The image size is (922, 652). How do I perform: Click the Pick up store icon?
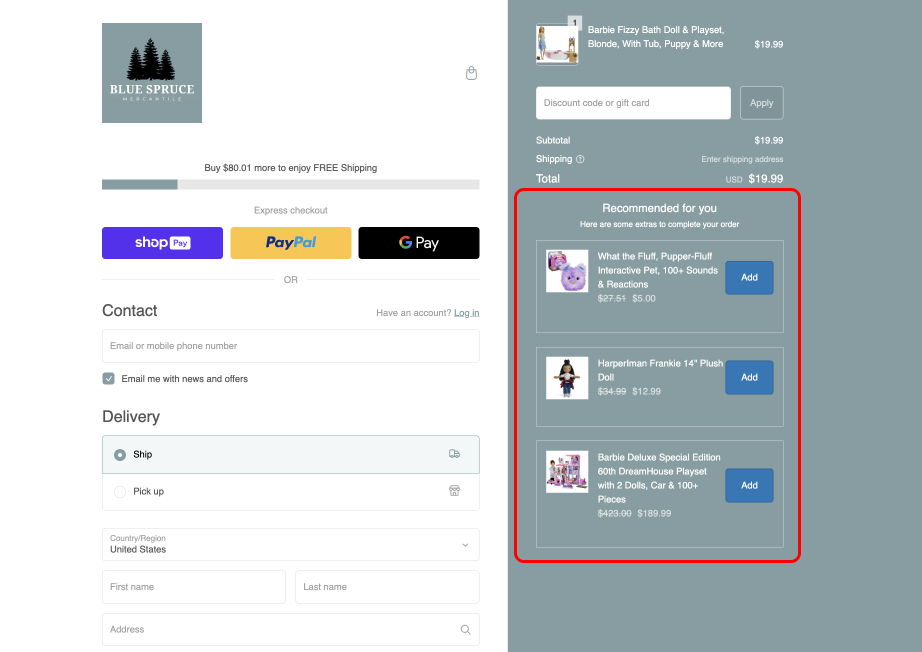pos(455,491)
